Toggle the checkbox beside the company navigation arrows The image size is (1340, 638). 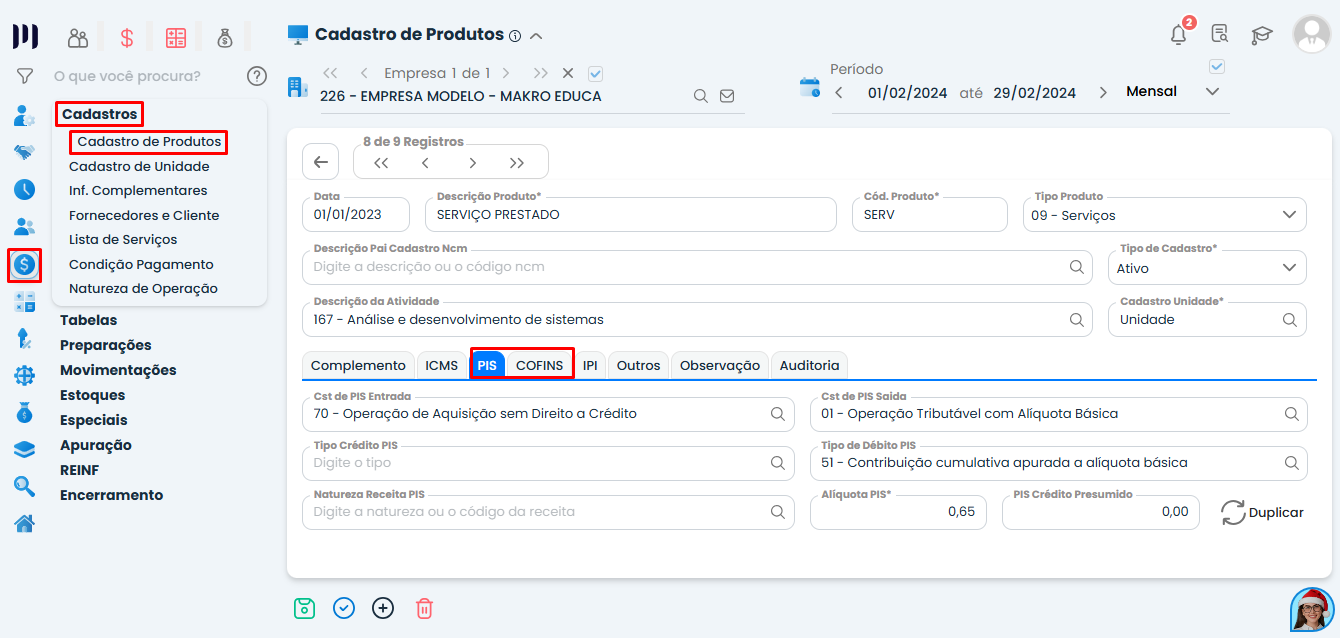tap(595, 73)
